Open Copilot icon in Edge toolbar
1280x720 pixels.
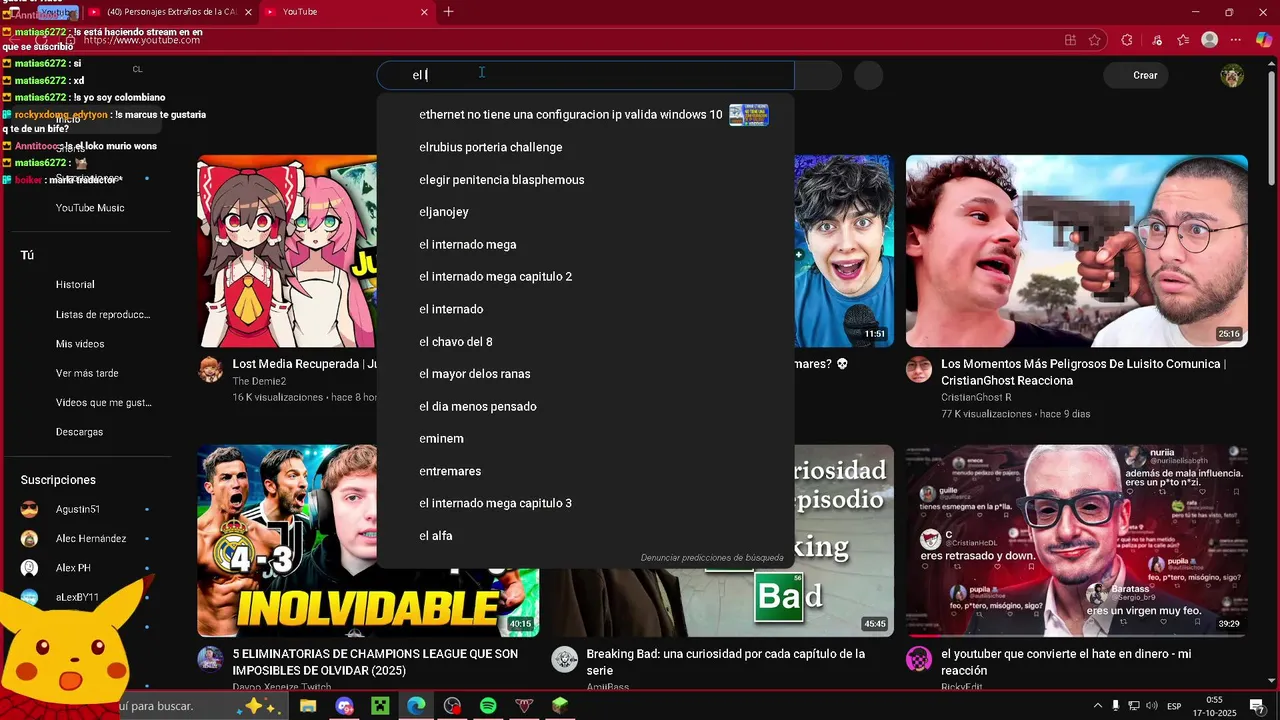[1264, 40]
